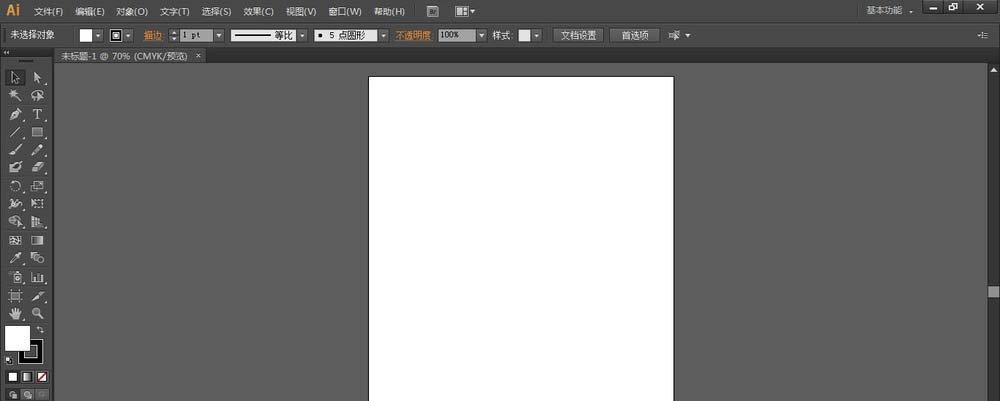Select the Rectangle tool
1000x401 pixels.
tap(38, 132)
